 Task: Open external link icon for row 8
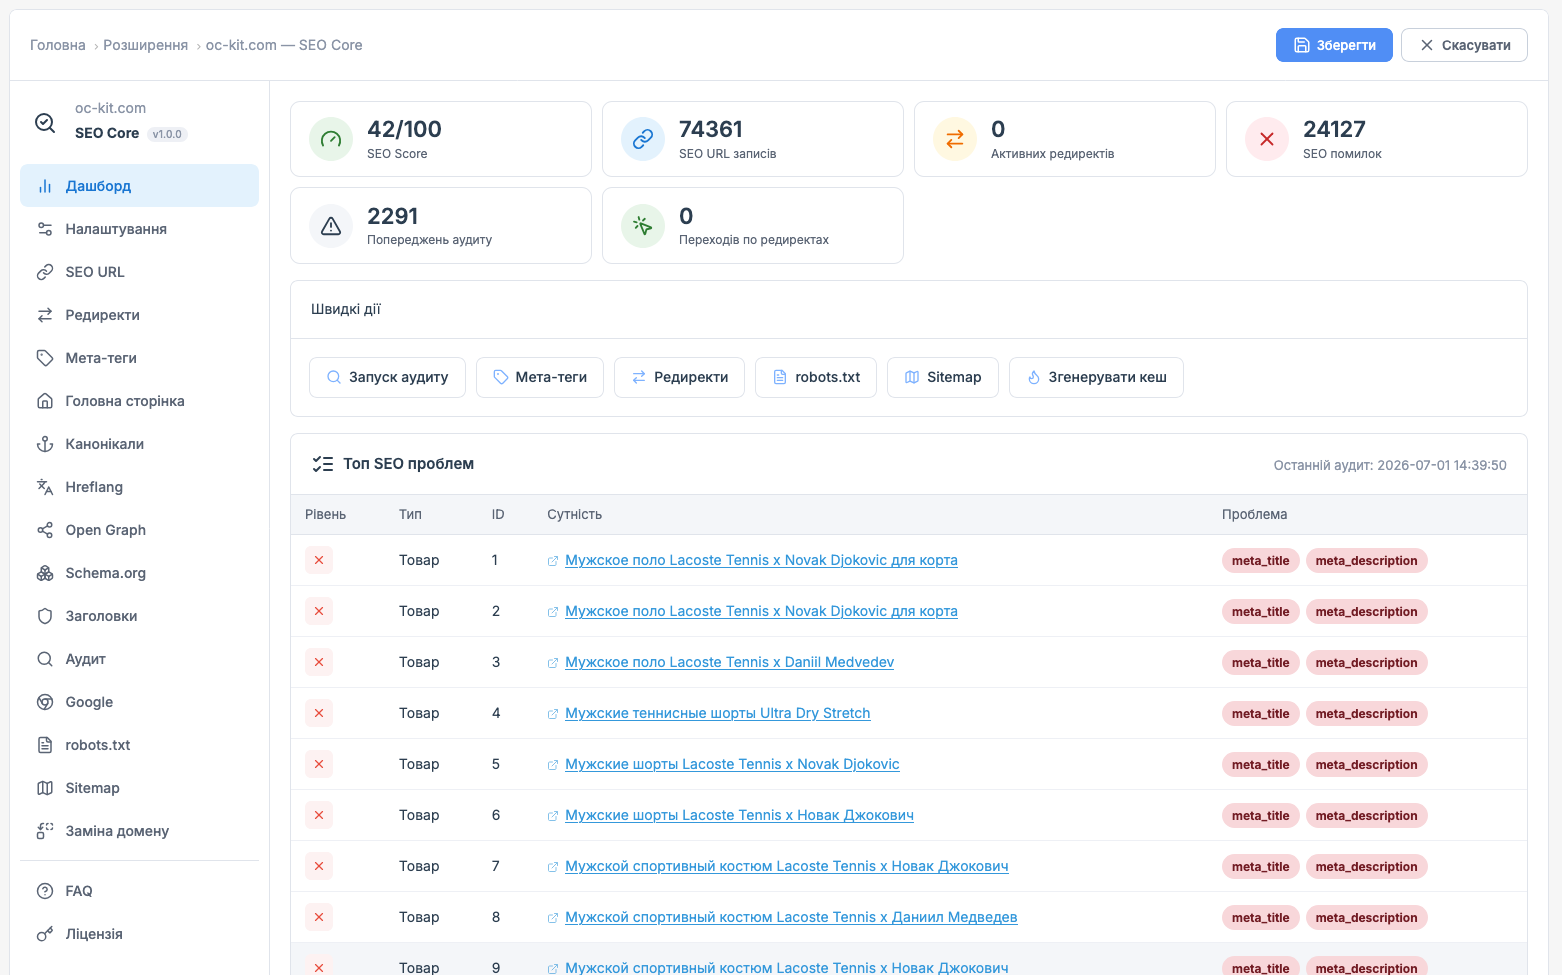tap(553, 918)
